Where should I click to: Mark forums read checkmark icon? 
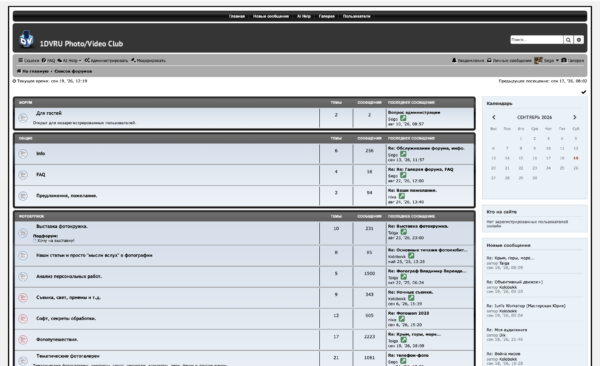point(584,92)
